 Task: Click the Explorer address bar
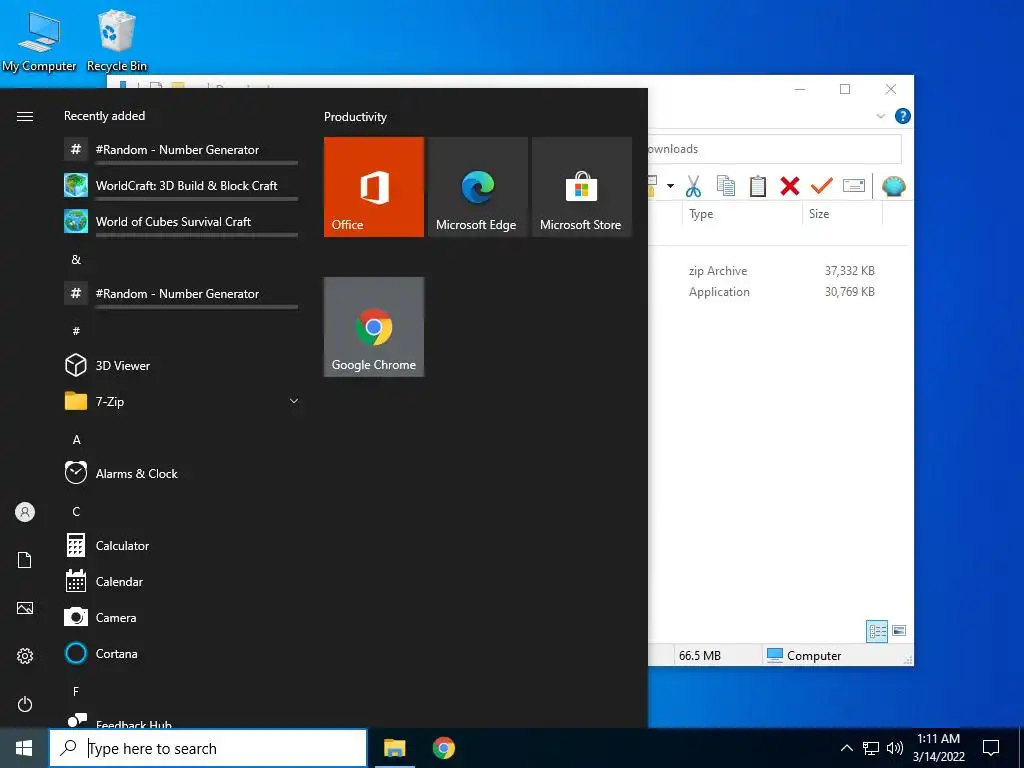[774, 149]
